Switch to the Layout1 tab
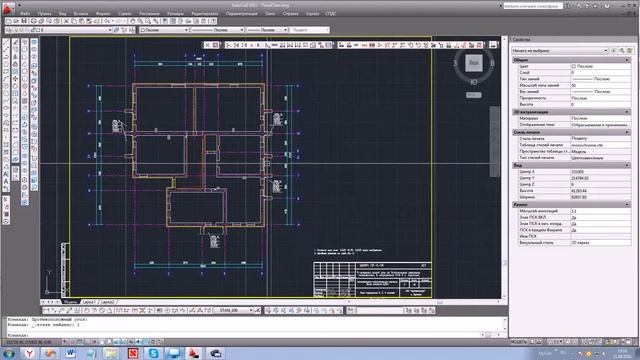The height and width of the screenshot is (360, 640). pos(89,302)
